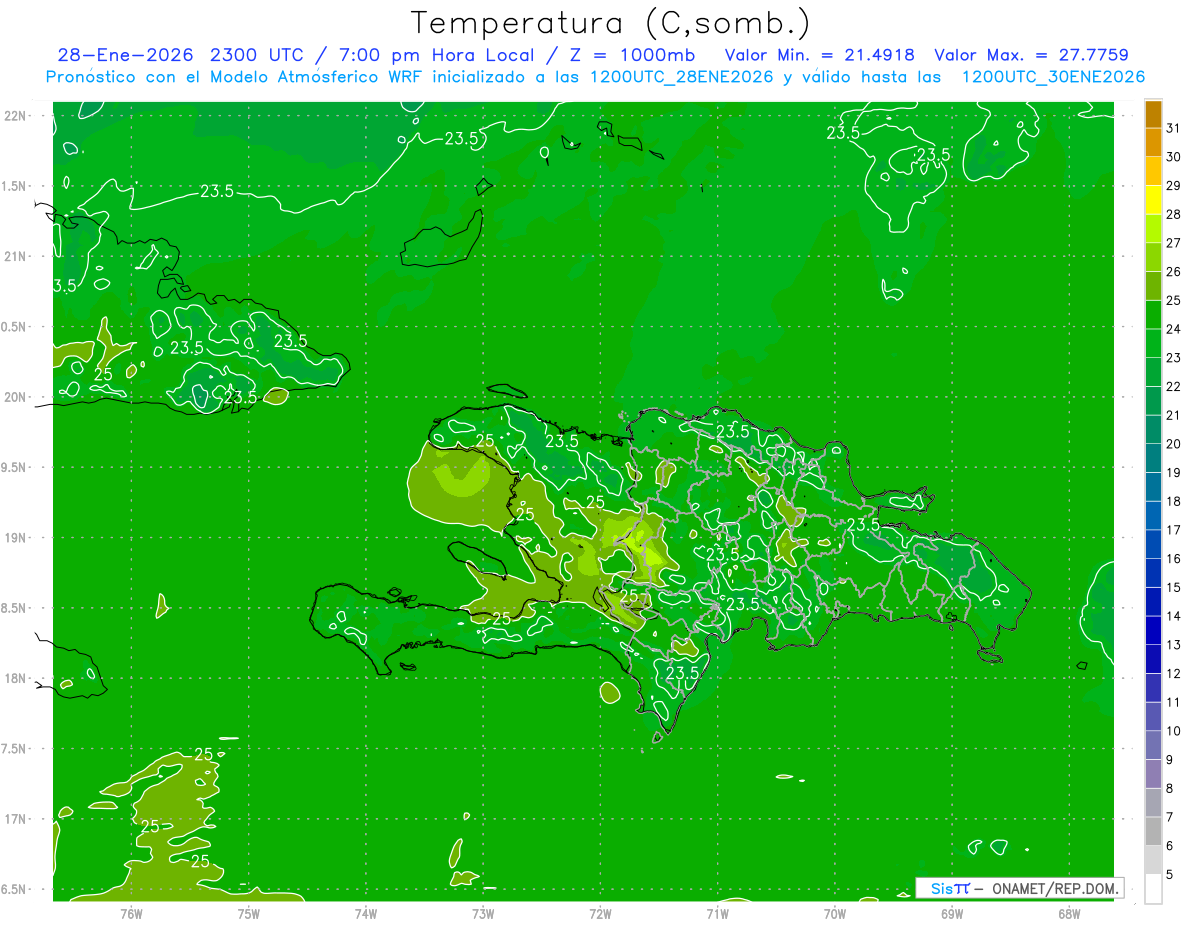Click the '2300 UTC' time text

(x=258, y=55)
